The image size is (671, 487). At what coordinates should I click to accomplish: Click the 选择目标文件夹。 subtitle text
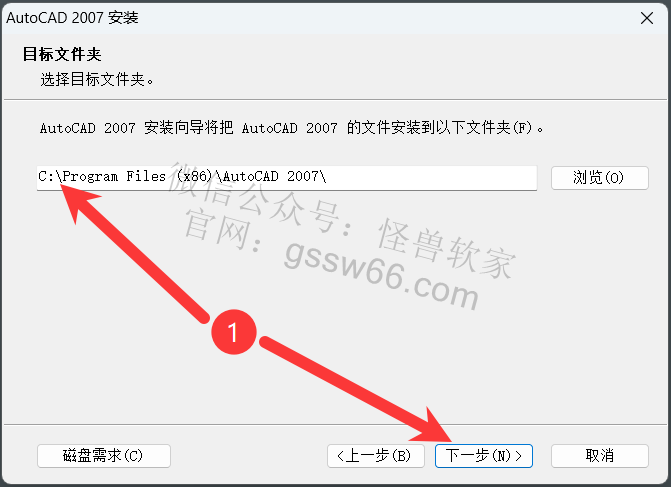pyautogui.click(x=97, y=80)
